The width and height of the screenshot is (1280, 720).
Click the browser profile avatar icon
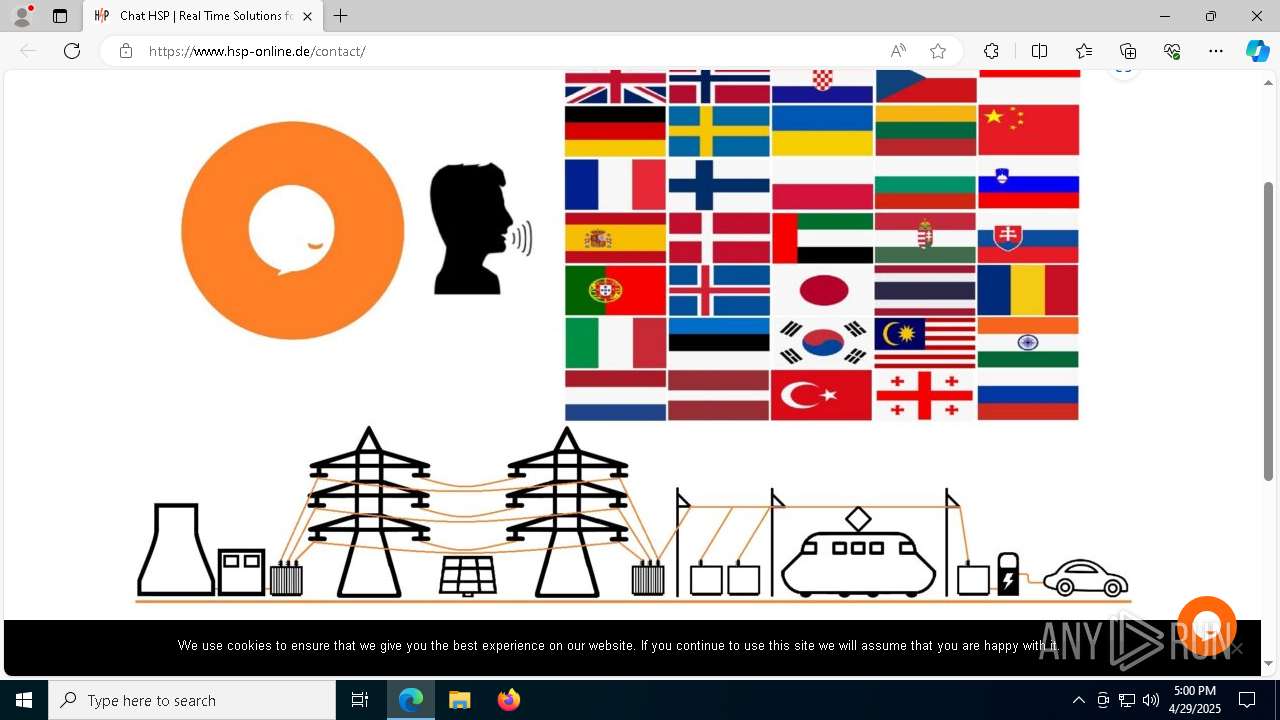point(21,16)
